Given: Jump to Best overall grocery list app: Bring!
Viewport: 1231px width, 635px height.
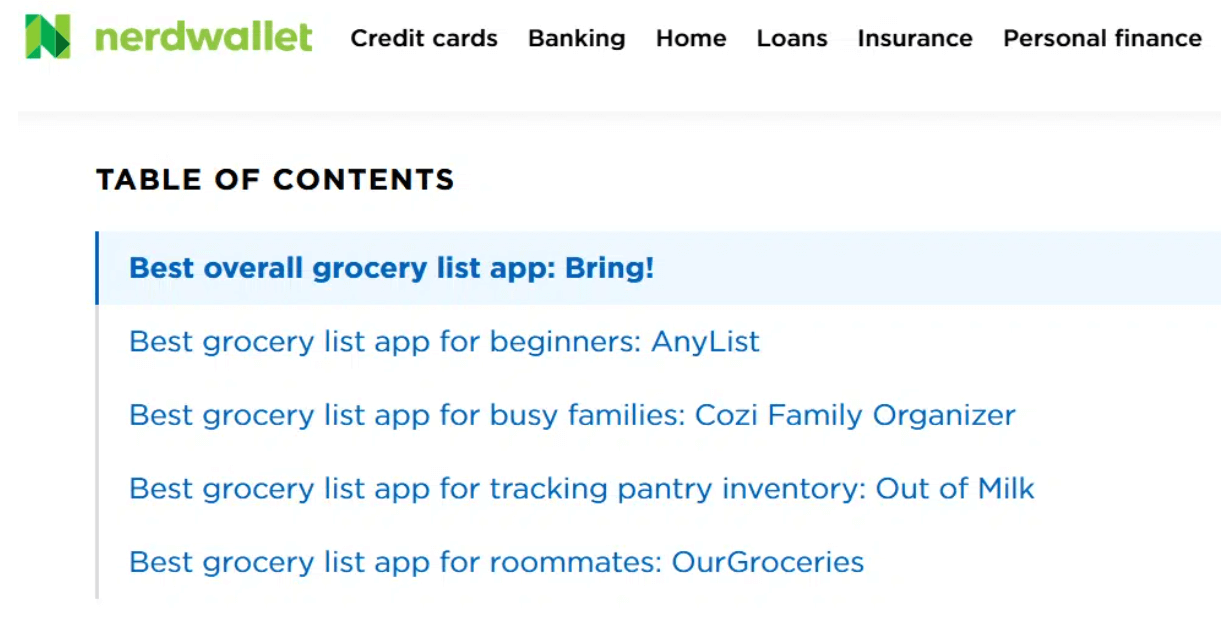Looking at the screenshot, I should [392, 268].
